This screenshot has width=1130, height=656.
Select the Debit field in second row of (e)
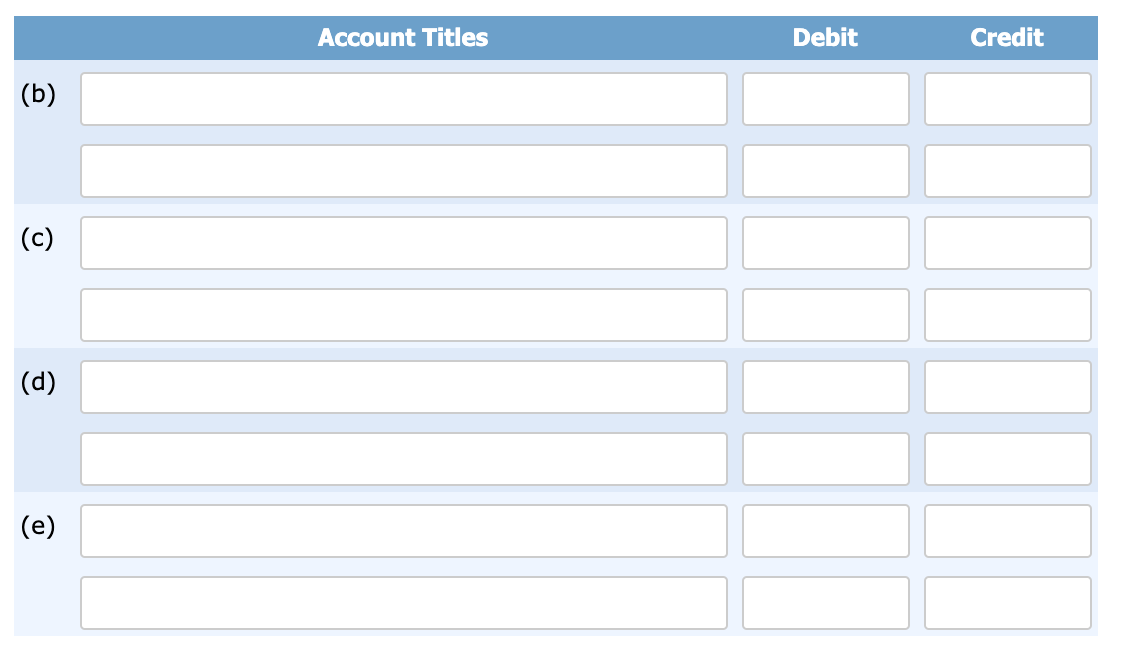click(824, 602)
